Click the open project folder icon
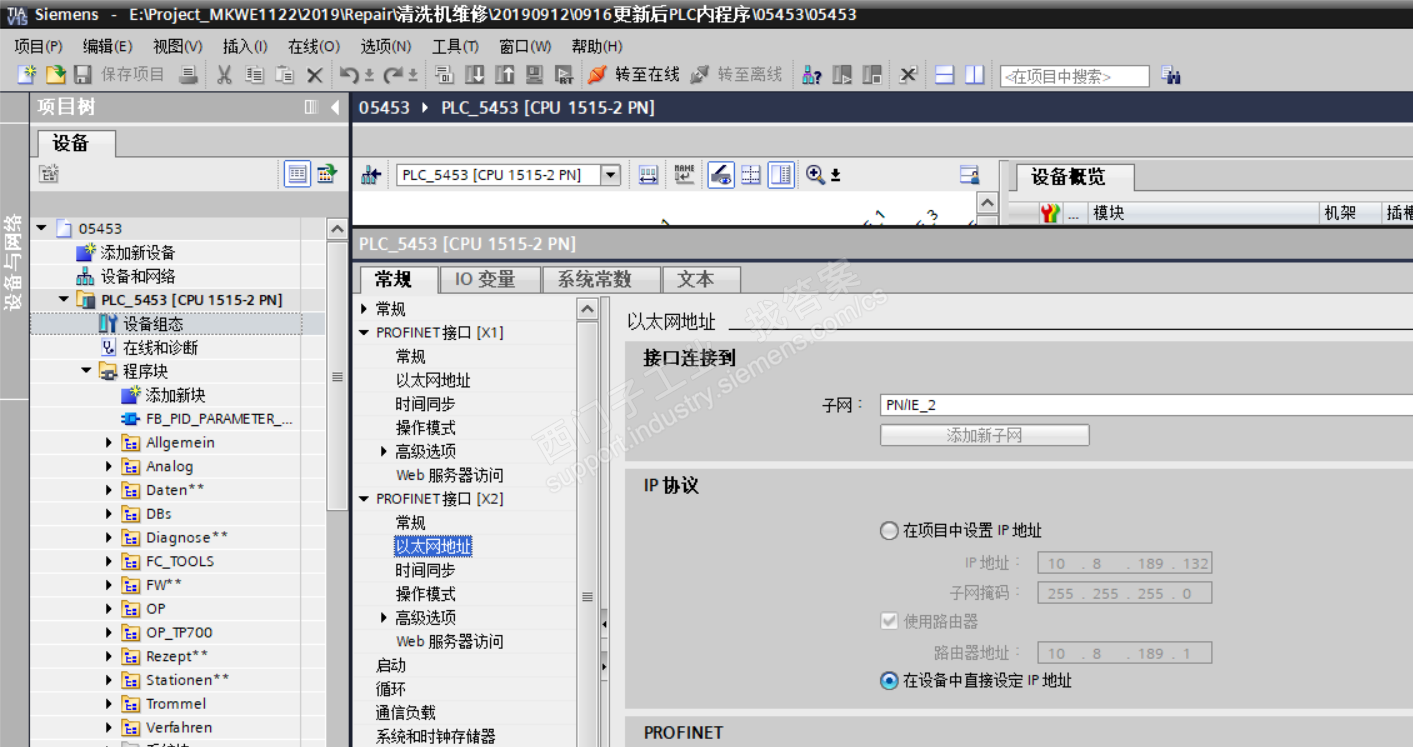 pos(56,75)
